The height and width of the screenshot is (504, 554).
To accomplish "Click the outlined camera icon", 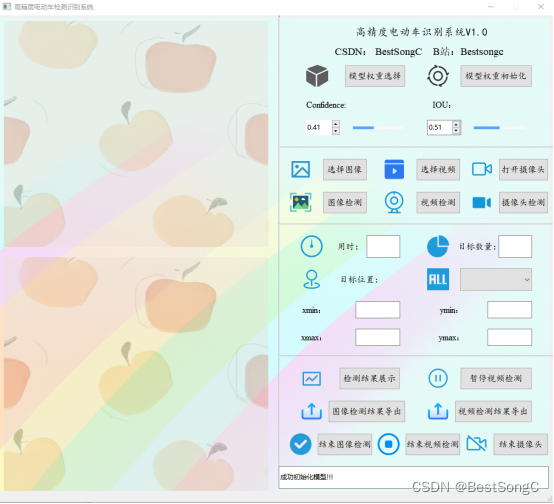I will (x=482, y=169).
